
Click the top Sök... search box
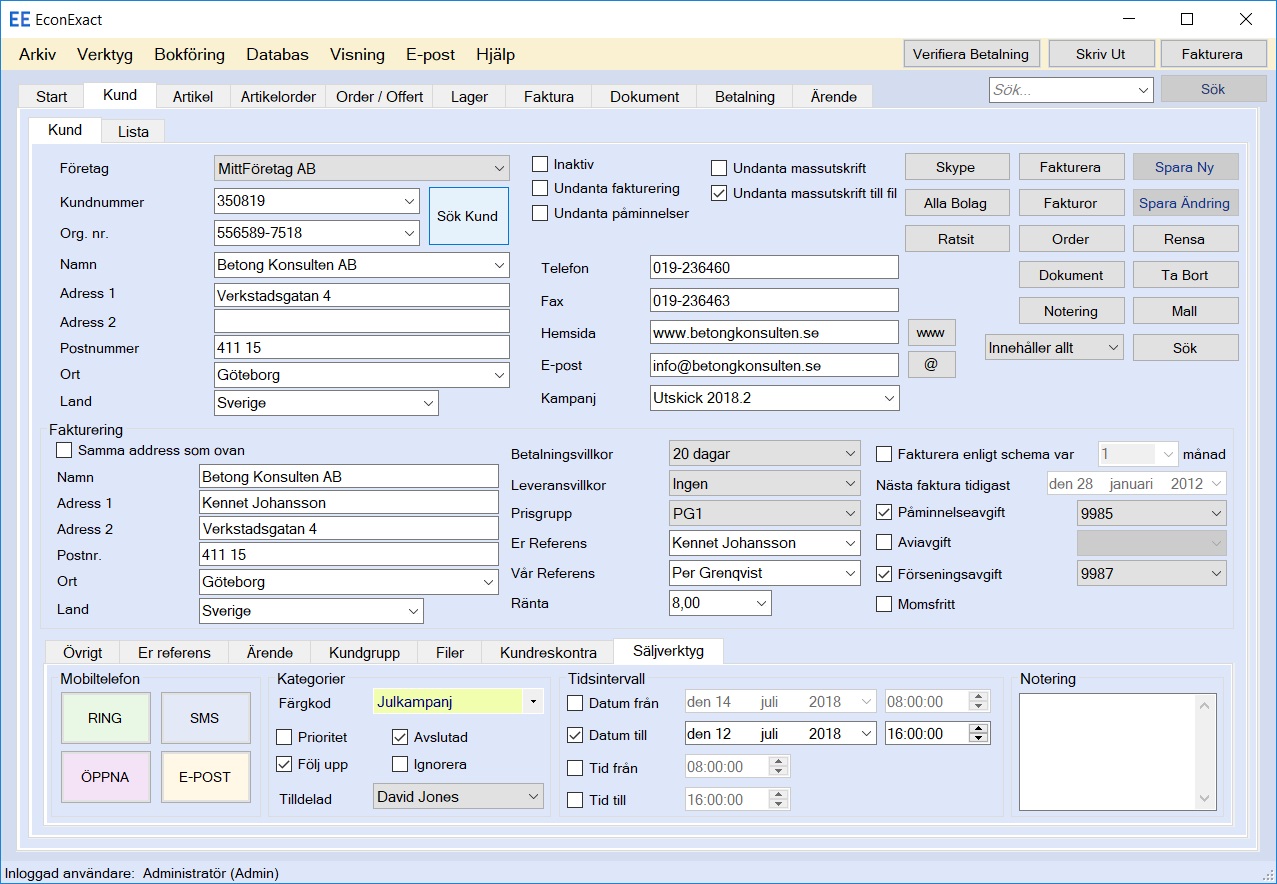pos(1071,90)
